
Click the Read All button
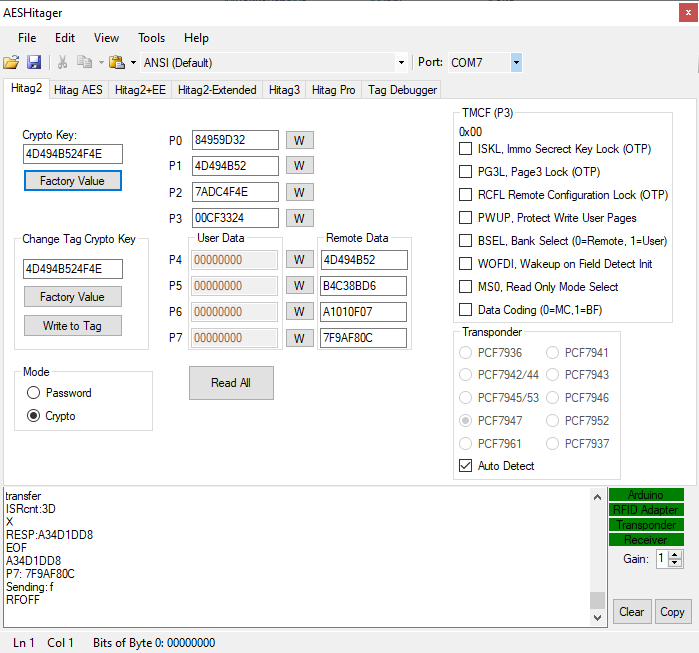tap(231, 383)
